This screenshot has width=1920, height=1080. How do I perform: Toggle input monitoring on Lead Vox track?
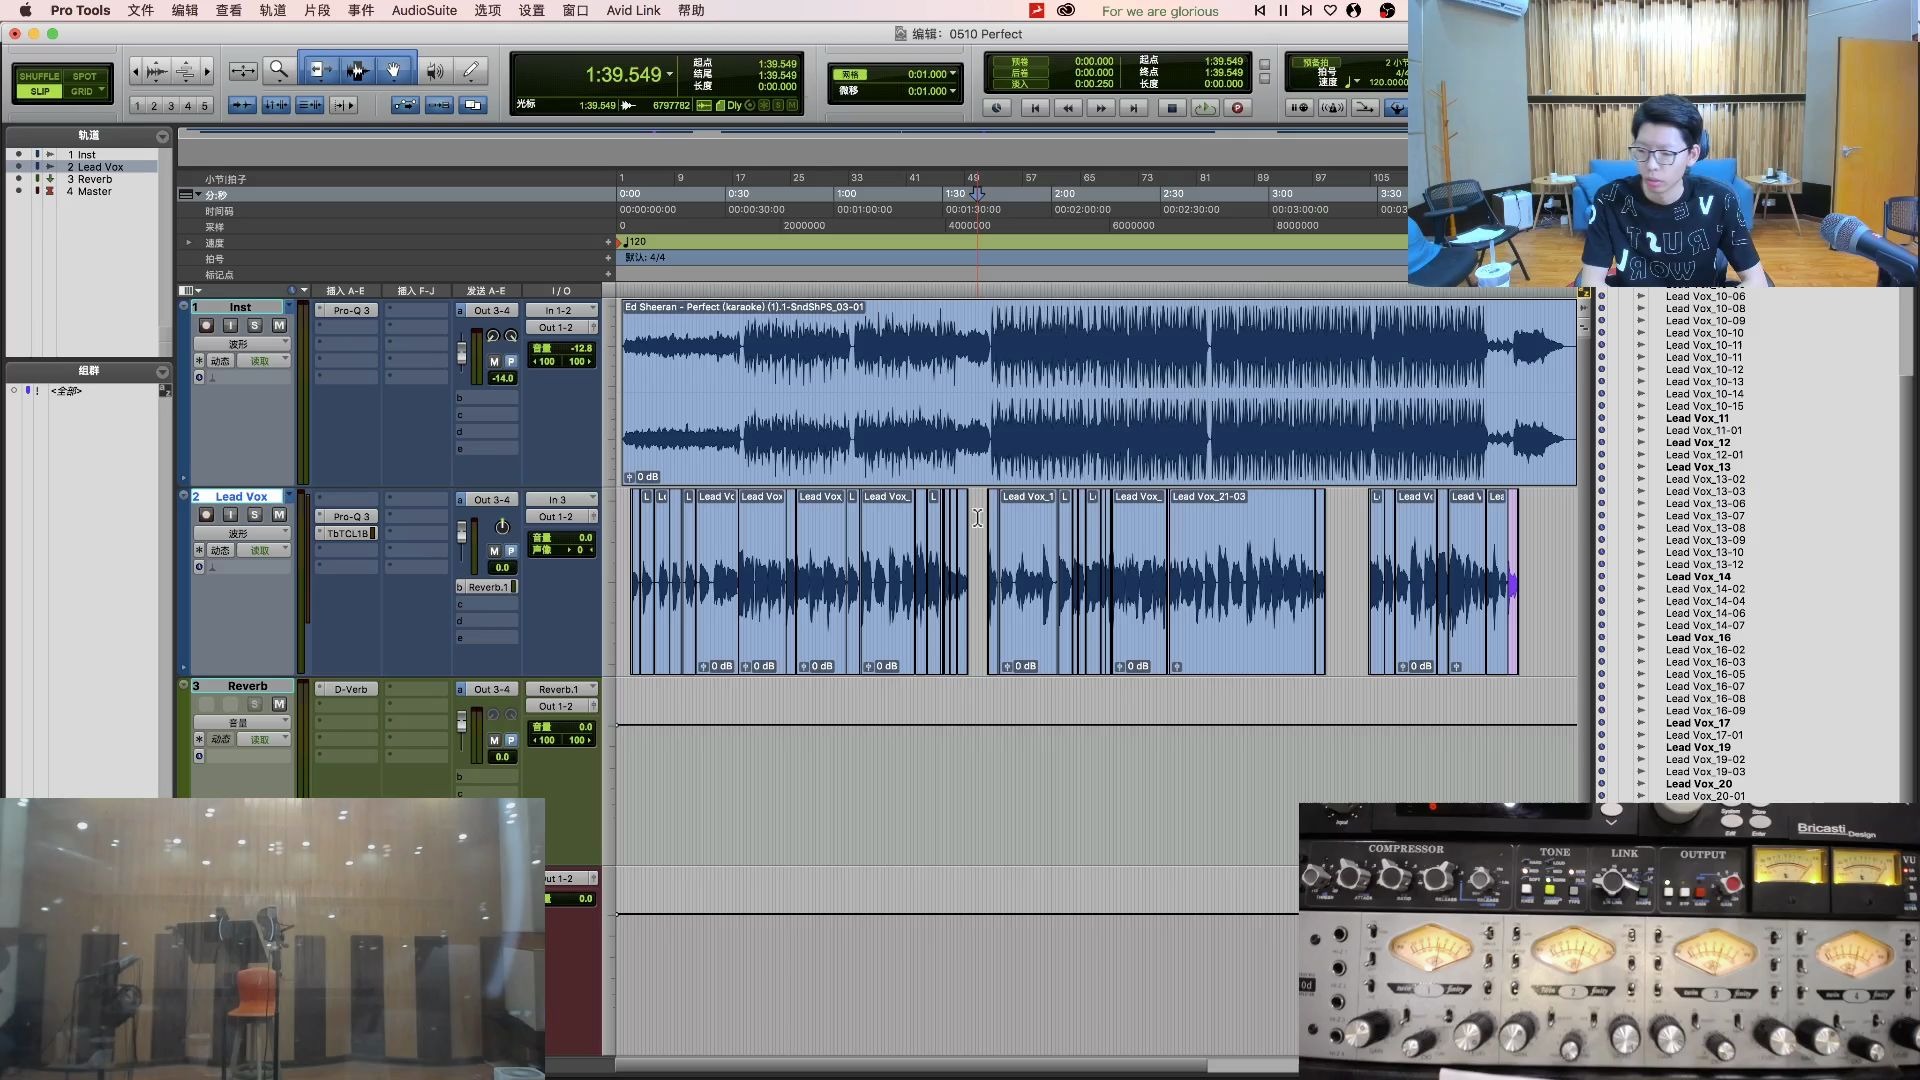pos(230,514)
